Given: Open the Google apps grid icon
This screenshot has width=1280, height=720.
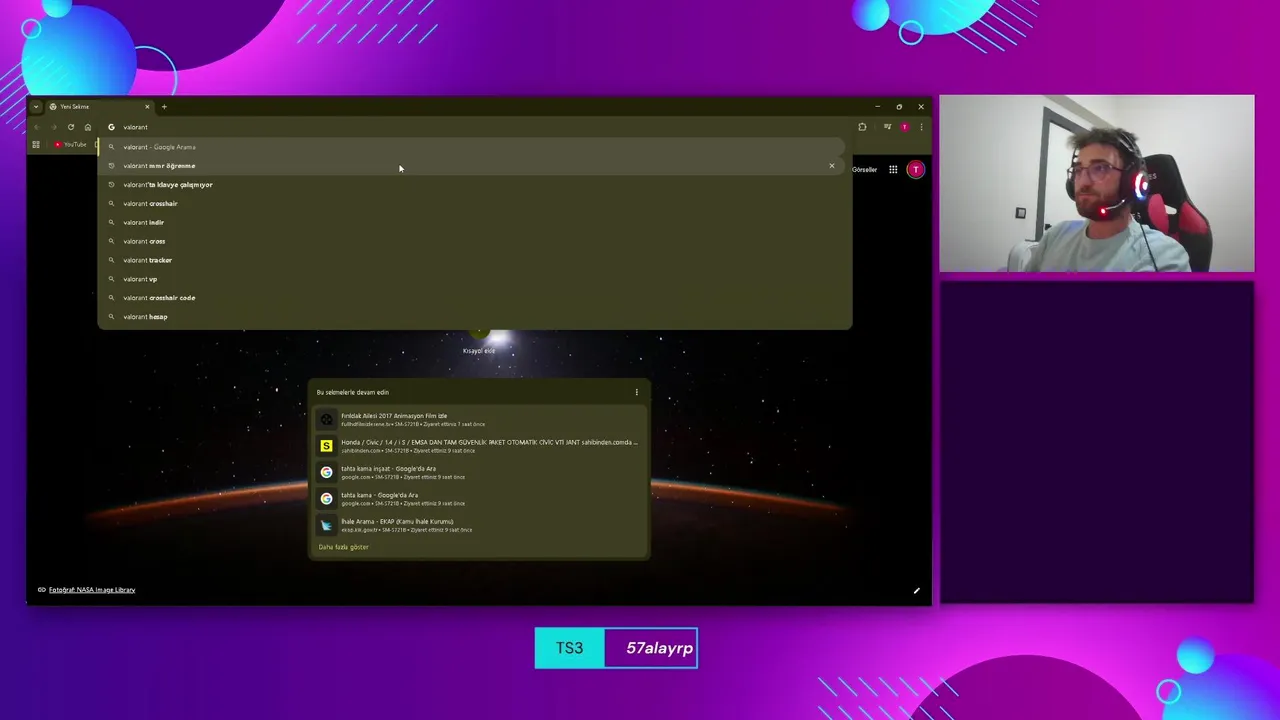Looking at the screenshot, I should (x=893, y=170).
